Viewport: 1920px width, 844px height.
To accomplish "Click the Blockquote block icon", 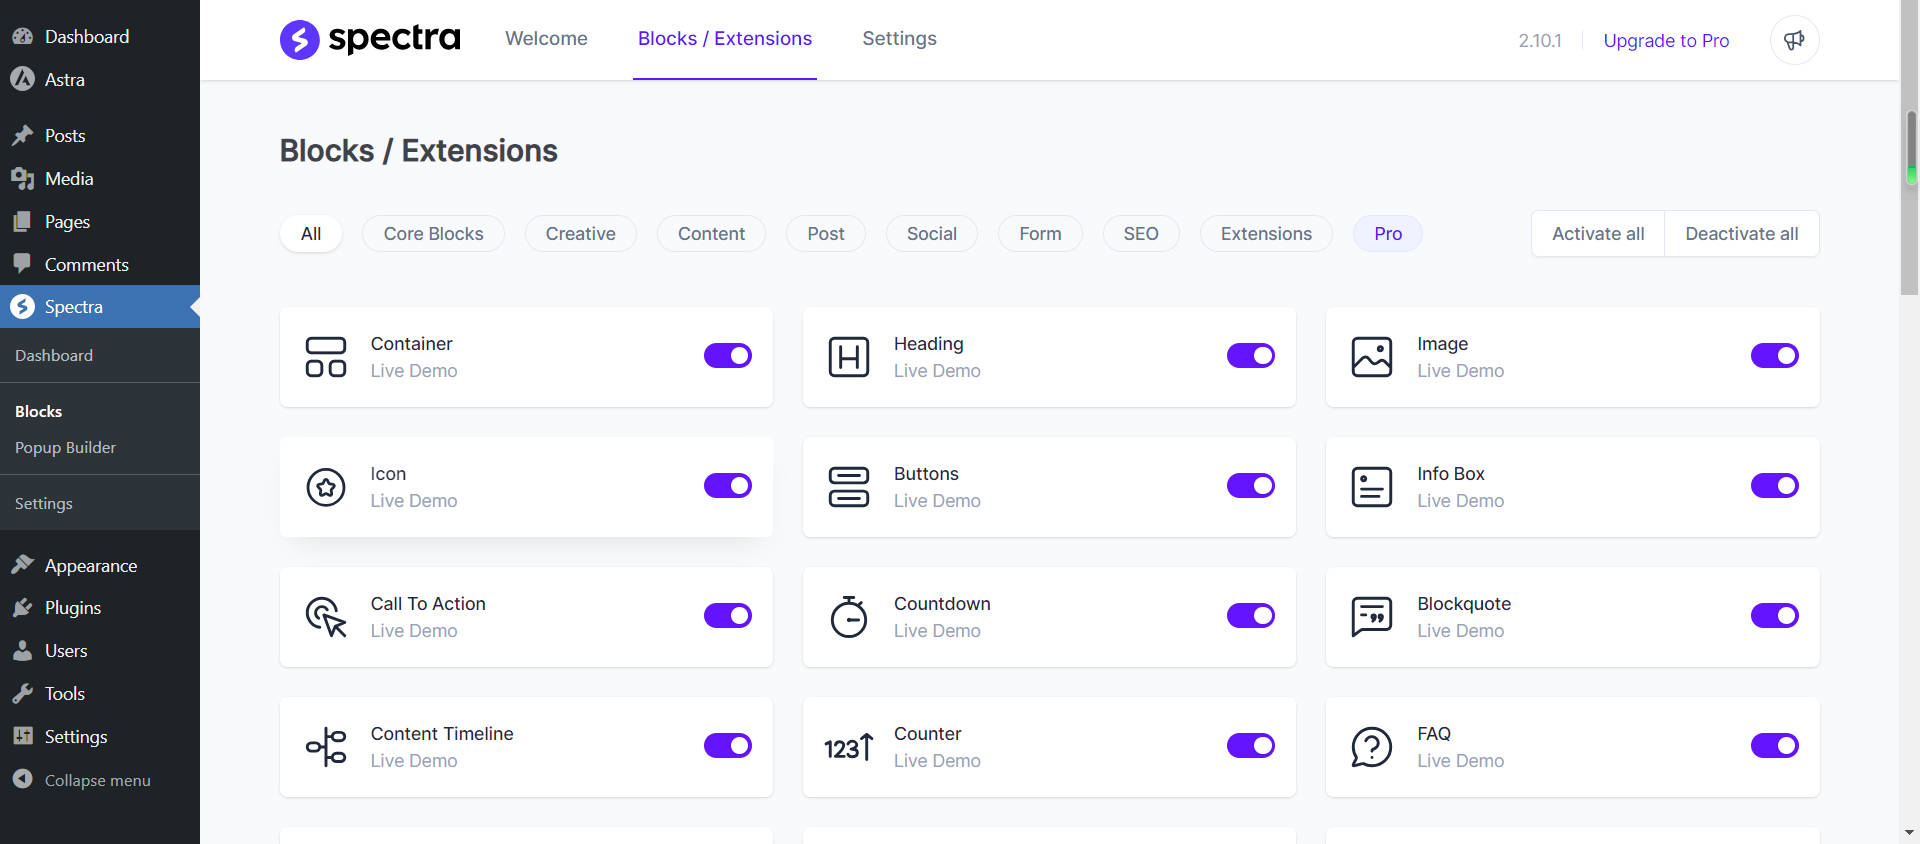I will pyautogui.click(x=1372, y=617).
